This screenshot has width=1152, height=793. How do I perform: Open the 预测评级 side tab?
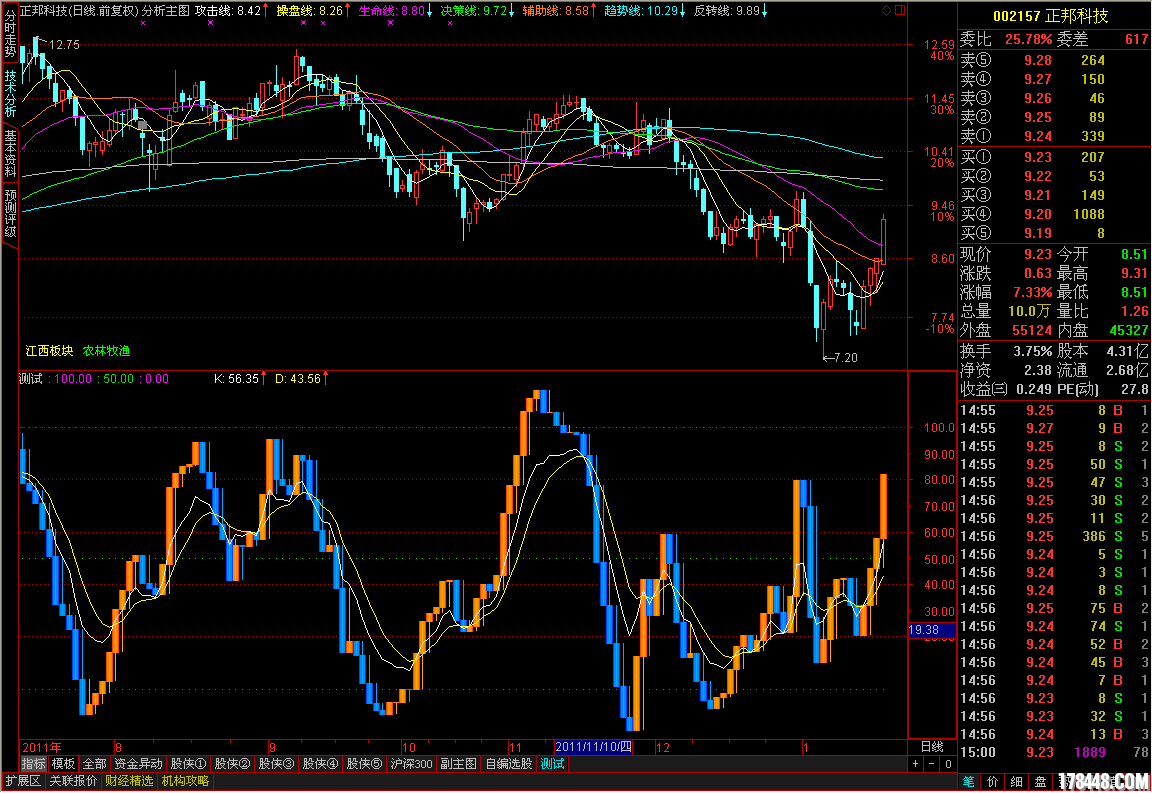pos(10,214)
